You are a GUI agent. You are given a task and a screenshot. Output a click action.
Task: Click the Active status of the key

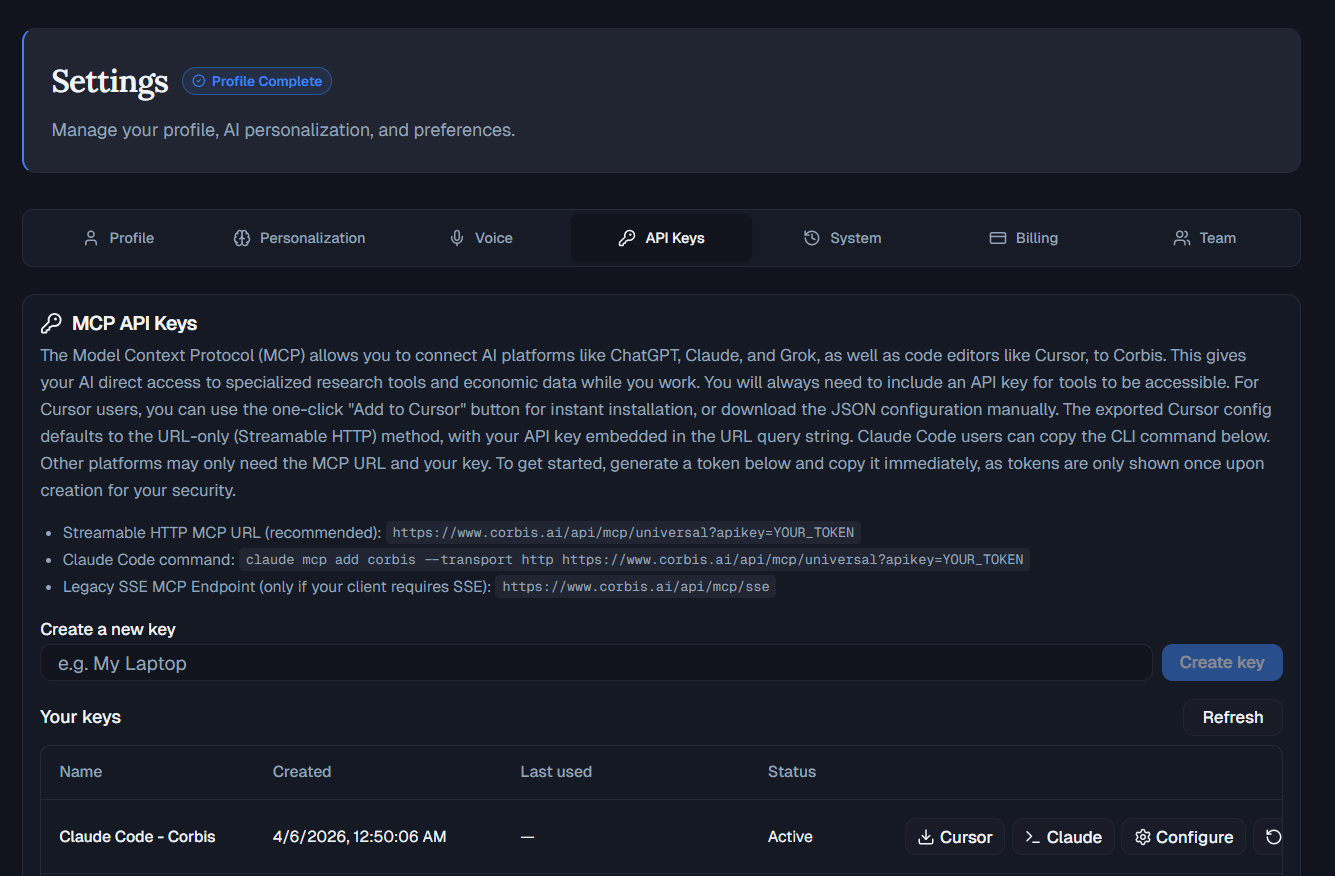coord(790,837)
